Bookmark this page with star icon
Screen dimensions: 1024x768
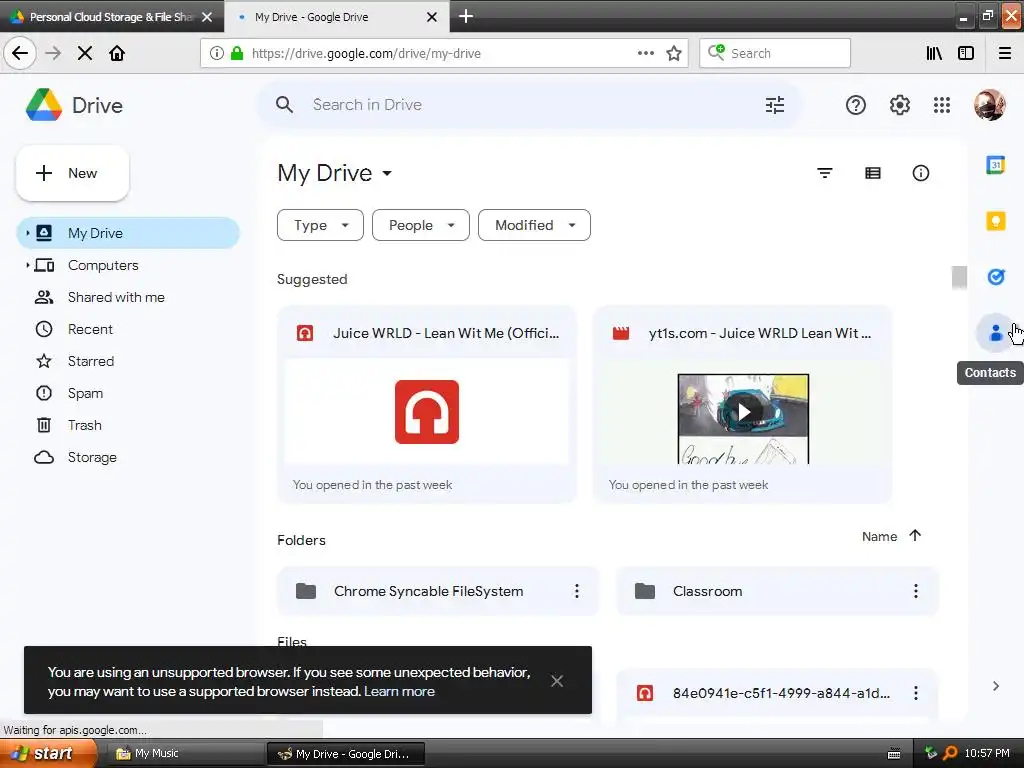(674, 54)
